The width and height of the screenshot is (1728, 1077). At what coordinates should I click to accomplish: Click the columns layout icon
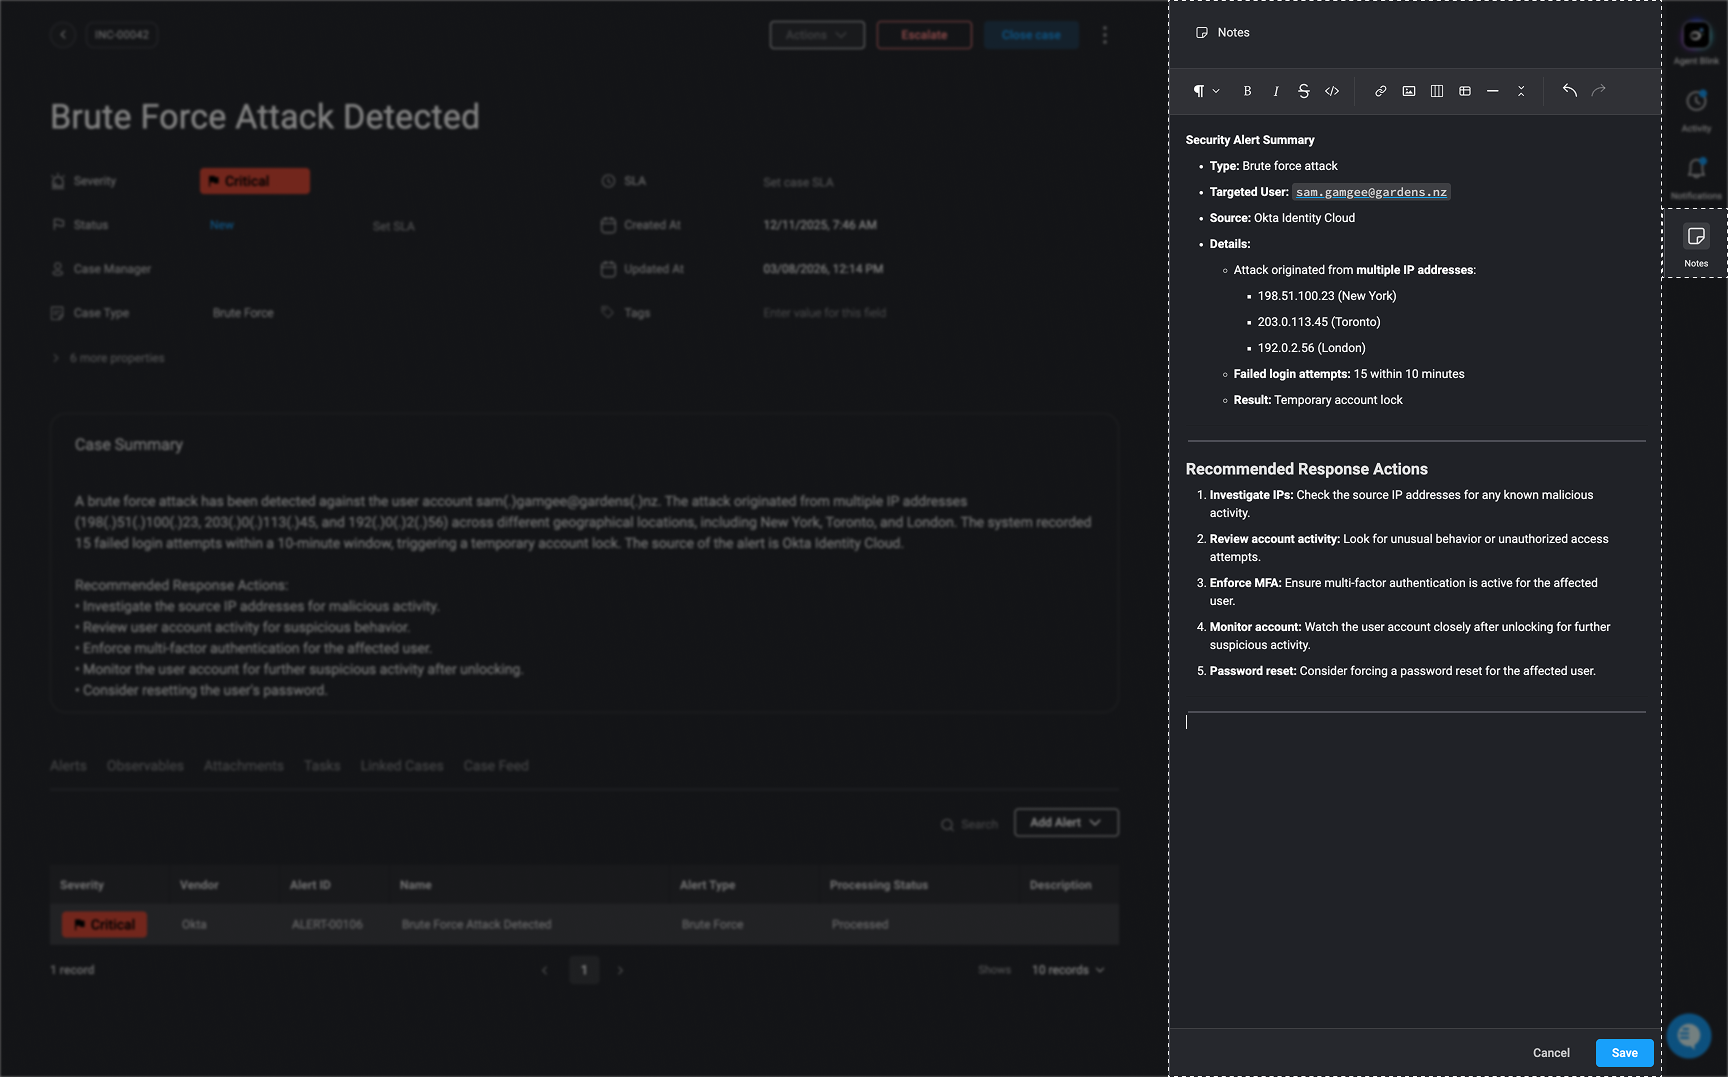1436,91
